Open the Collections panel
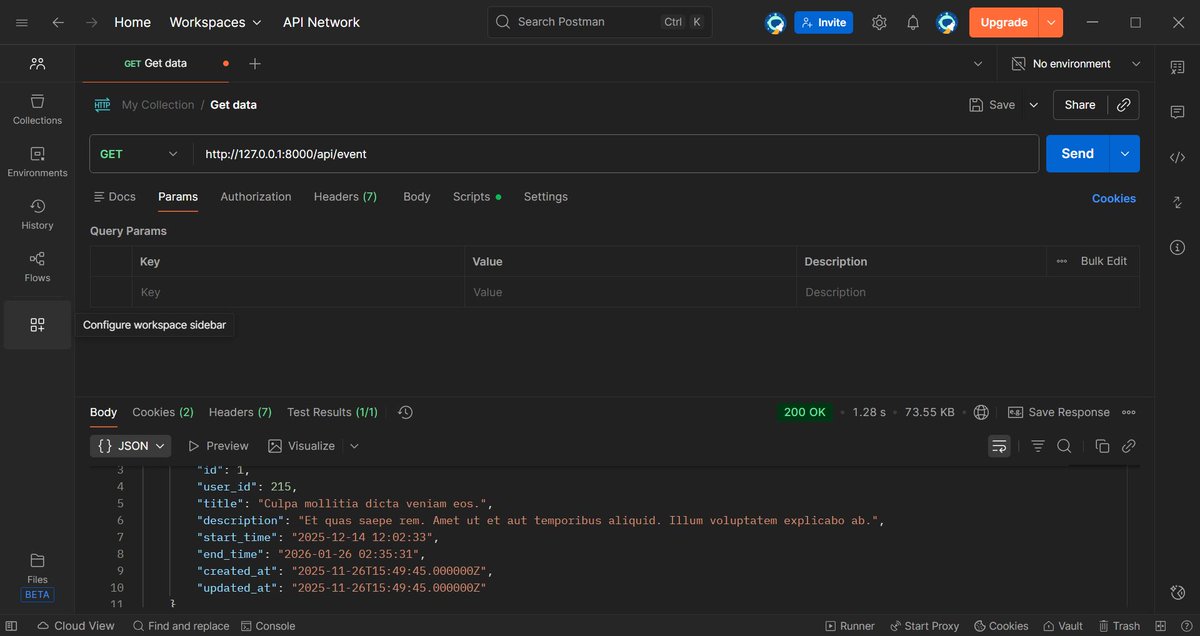The width and height of the screenshot is (1200, 636). (36, 110)
